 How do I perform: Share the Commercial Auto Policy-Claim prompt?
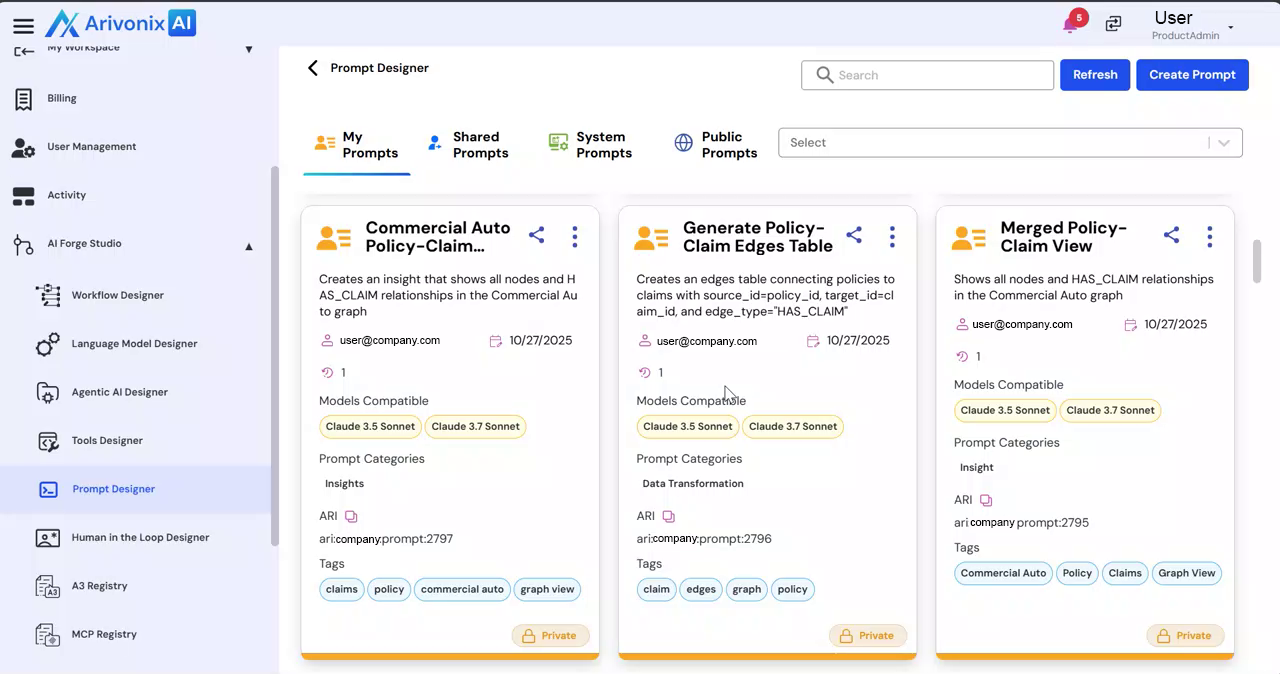[537, 235]
